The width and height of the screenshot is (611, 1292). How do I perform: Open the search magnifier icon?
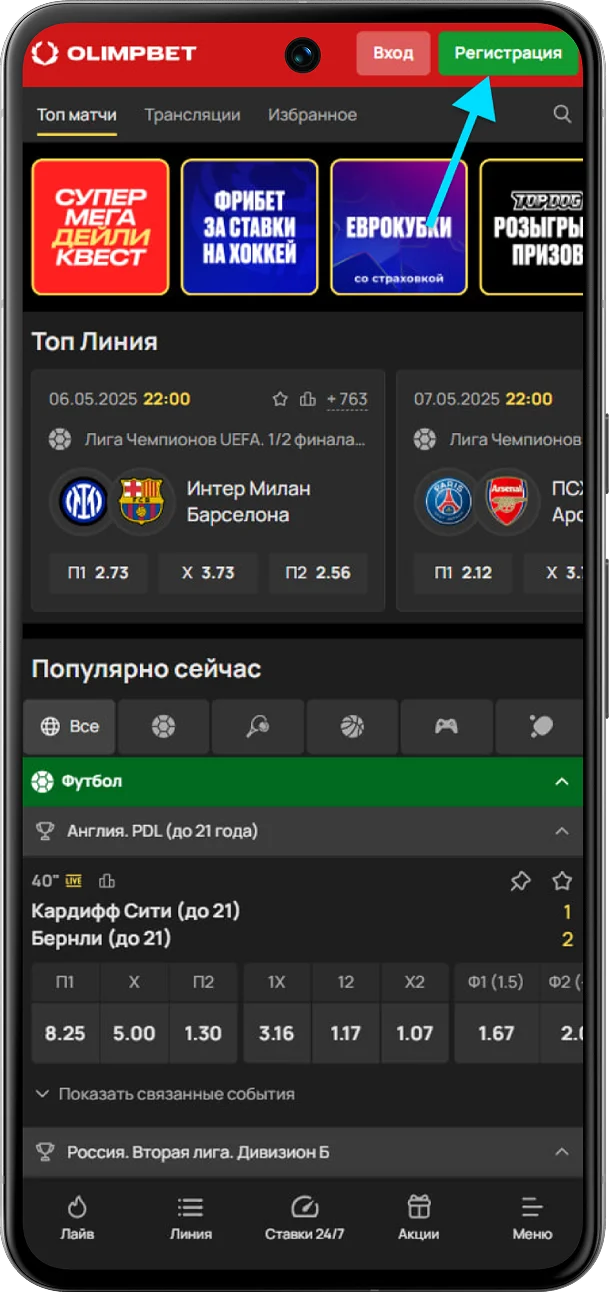tap(563, 115)
